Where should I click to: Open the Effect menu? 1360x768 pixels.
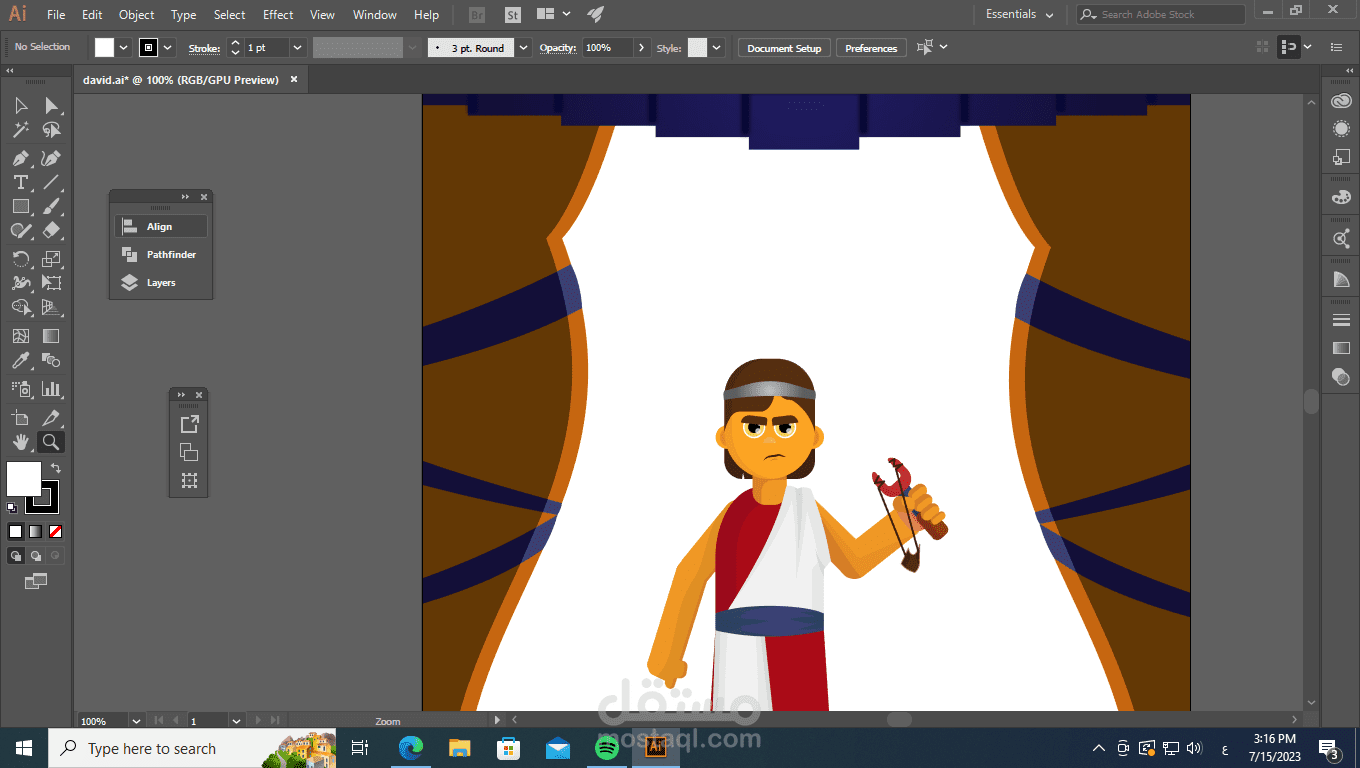(278, 15)
